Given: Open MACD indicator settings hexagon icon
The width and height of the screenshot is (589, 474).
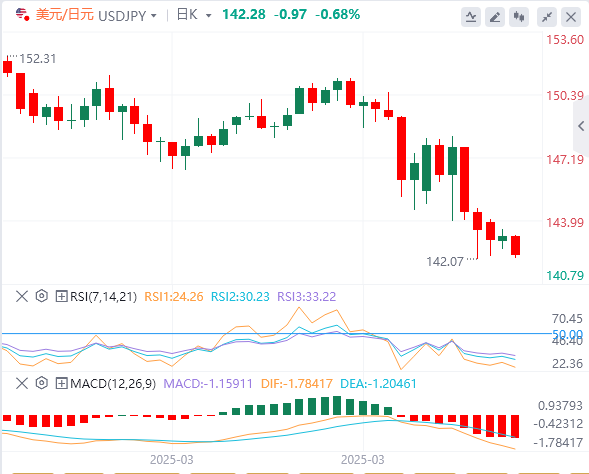Looking at the screenshot, I should click(x=42, y=383).
